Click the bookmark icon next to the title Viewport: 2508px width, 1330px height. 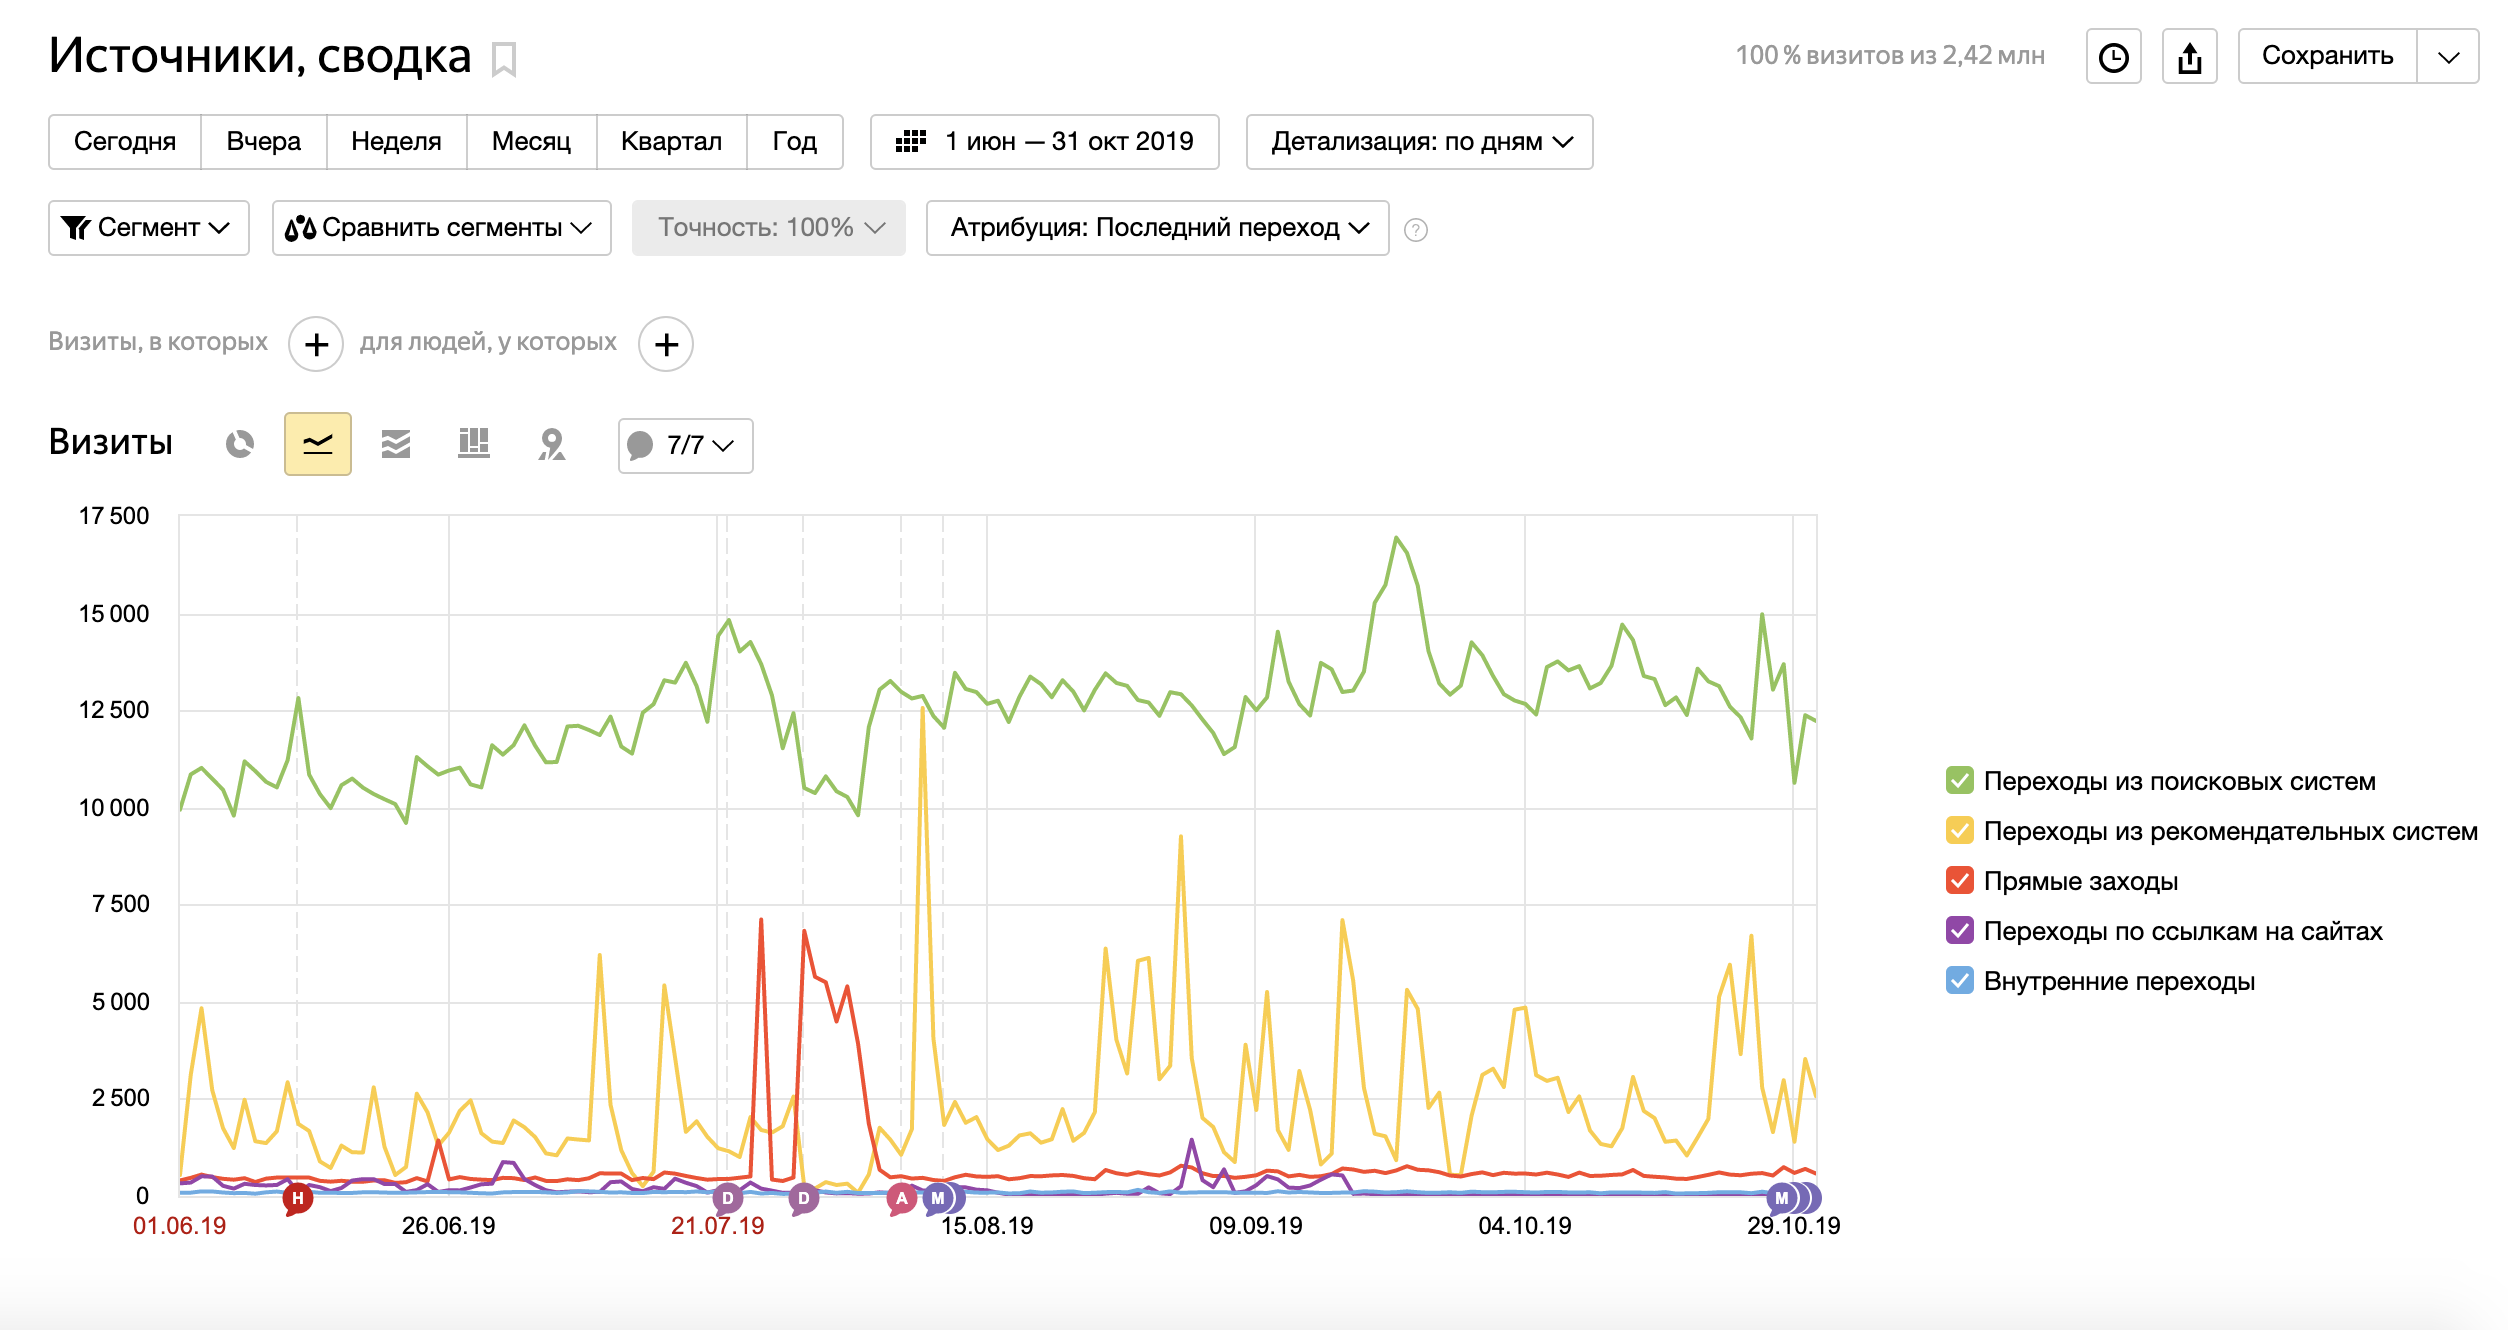click(x=504, y=59)
